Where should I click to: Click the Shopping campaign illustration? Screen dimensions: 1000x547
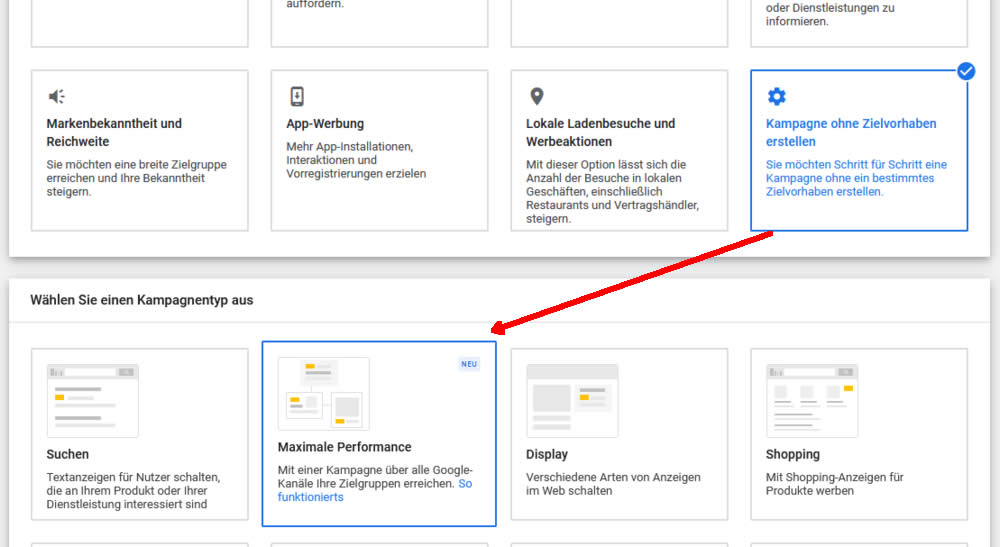click(x=812, y=400)
